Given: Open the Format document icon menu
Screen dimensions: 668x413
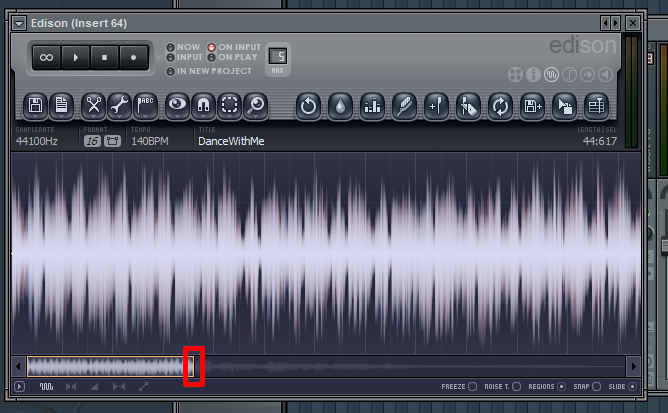Looking at the screenshot, I should (x=62, y=106).
